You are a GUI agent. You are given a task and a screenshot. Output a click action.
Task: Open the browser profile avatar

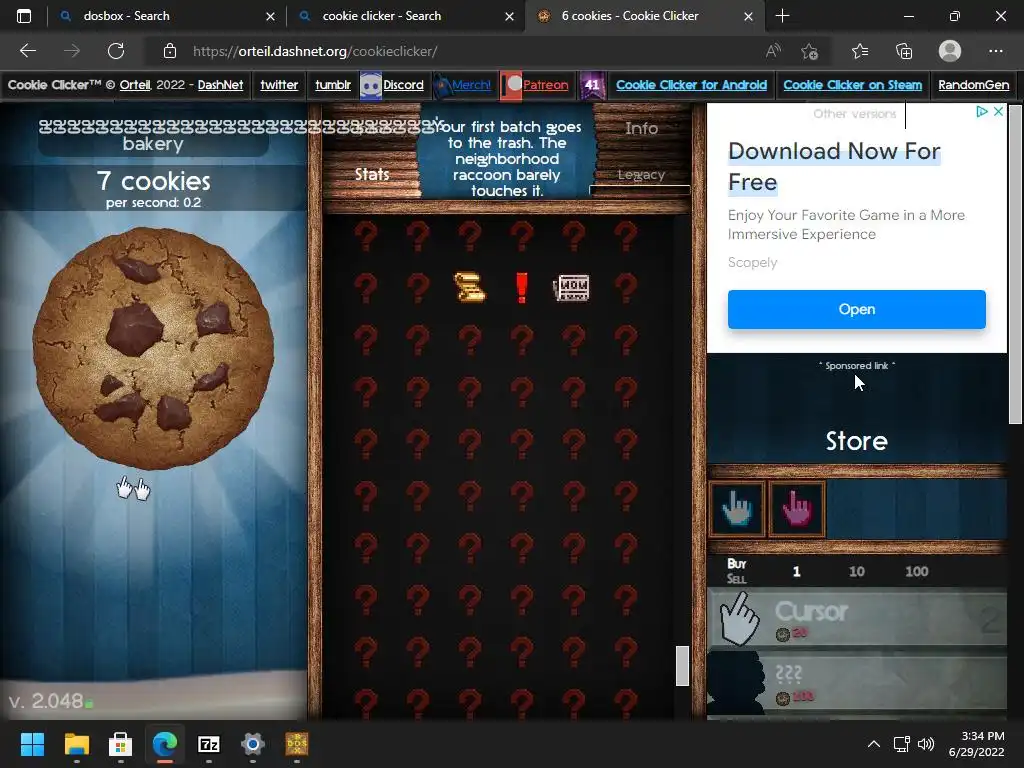pyautogui.click(x=950, y=51)
